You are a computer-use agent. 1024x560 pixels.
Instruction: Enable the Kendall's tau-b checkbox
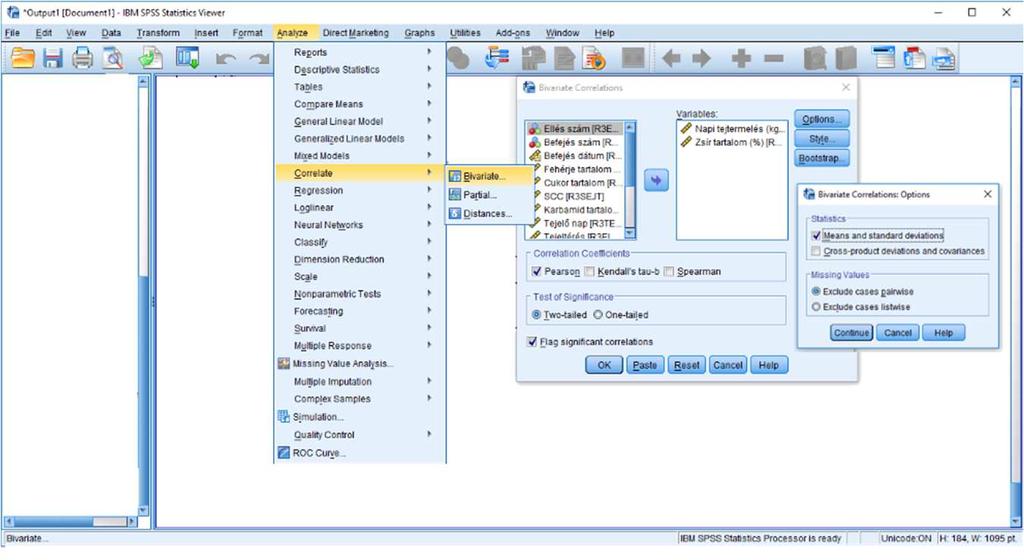pos(589,272)
